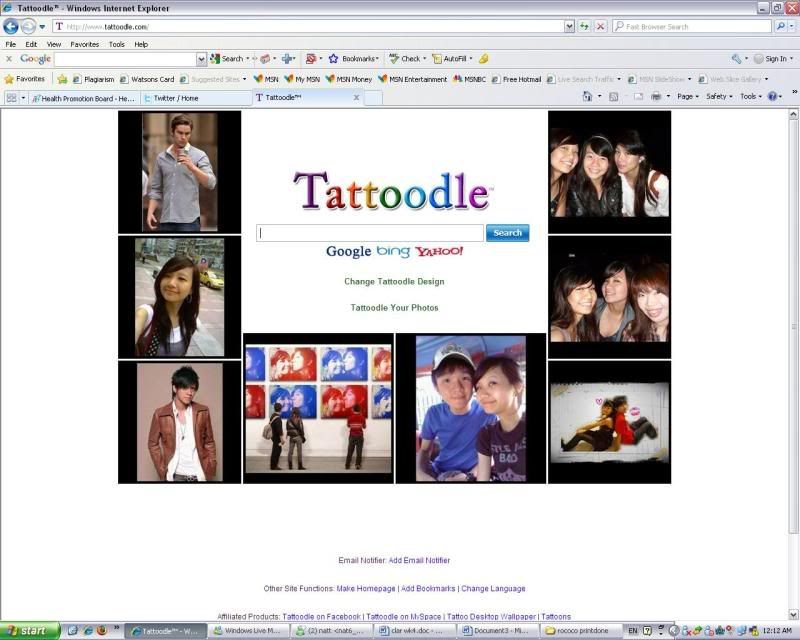Click the Yahoo! logo below search box
Image resolution: width=800 pixels, height=640 pixels.
pyautogui.click(x=439, y=251)
